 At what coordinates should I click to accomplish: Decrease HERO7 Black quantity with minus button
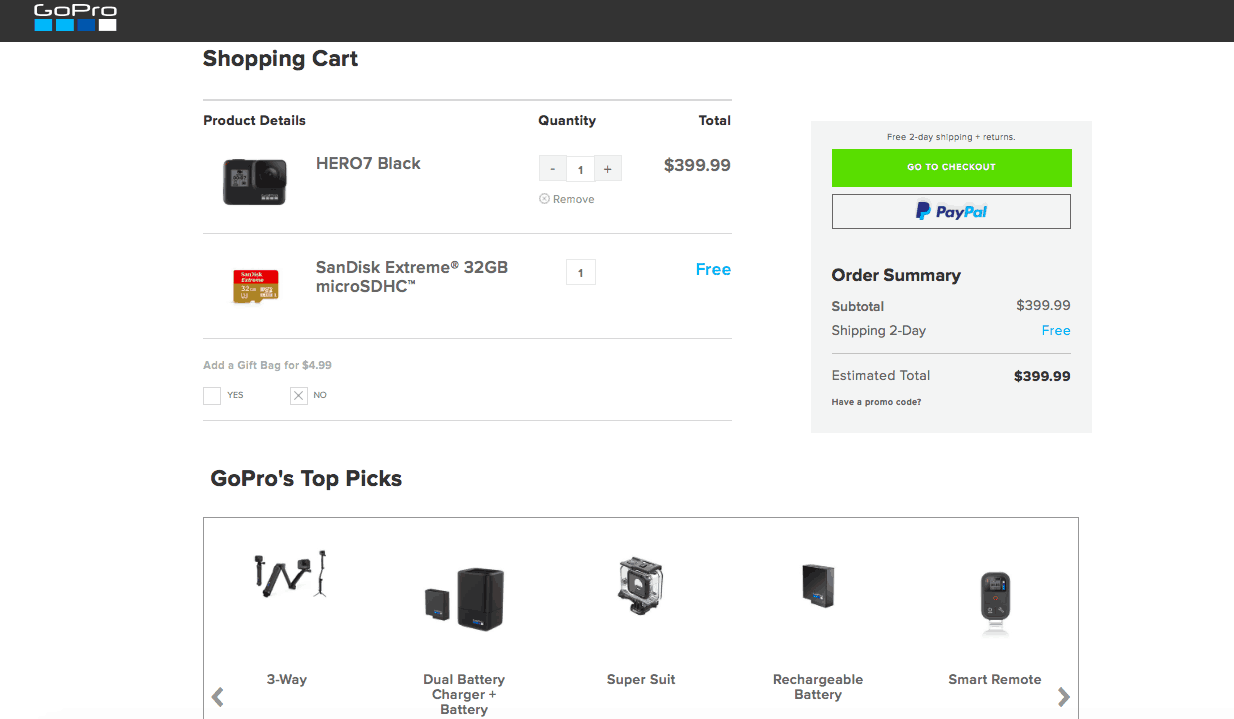coord(552,169)
